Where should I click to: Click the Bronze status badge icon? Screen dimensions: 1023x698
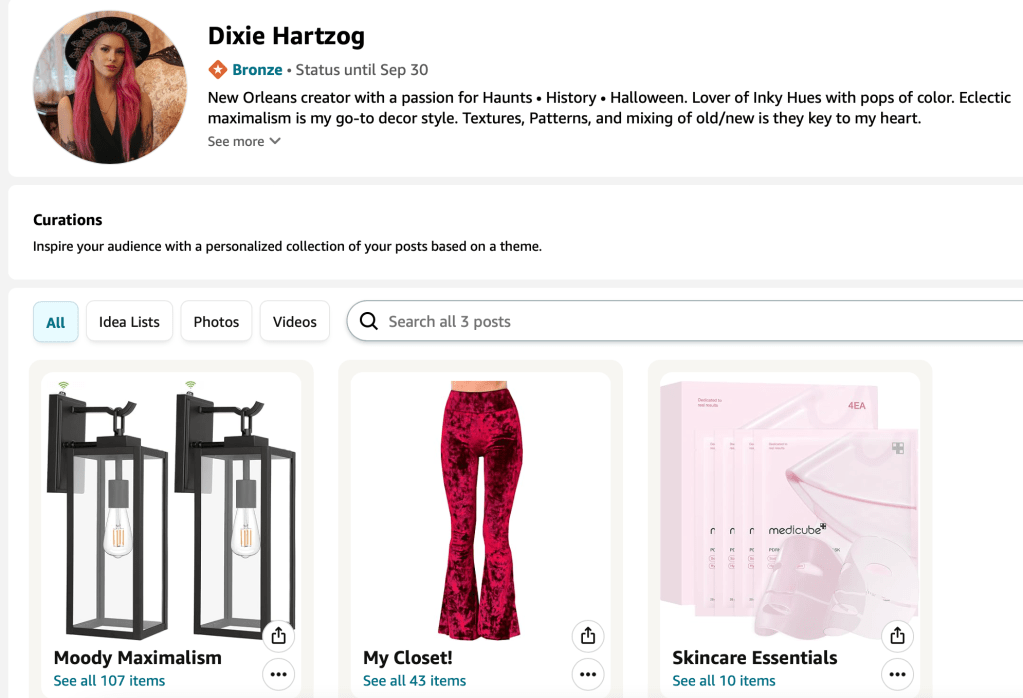point(218,69)
